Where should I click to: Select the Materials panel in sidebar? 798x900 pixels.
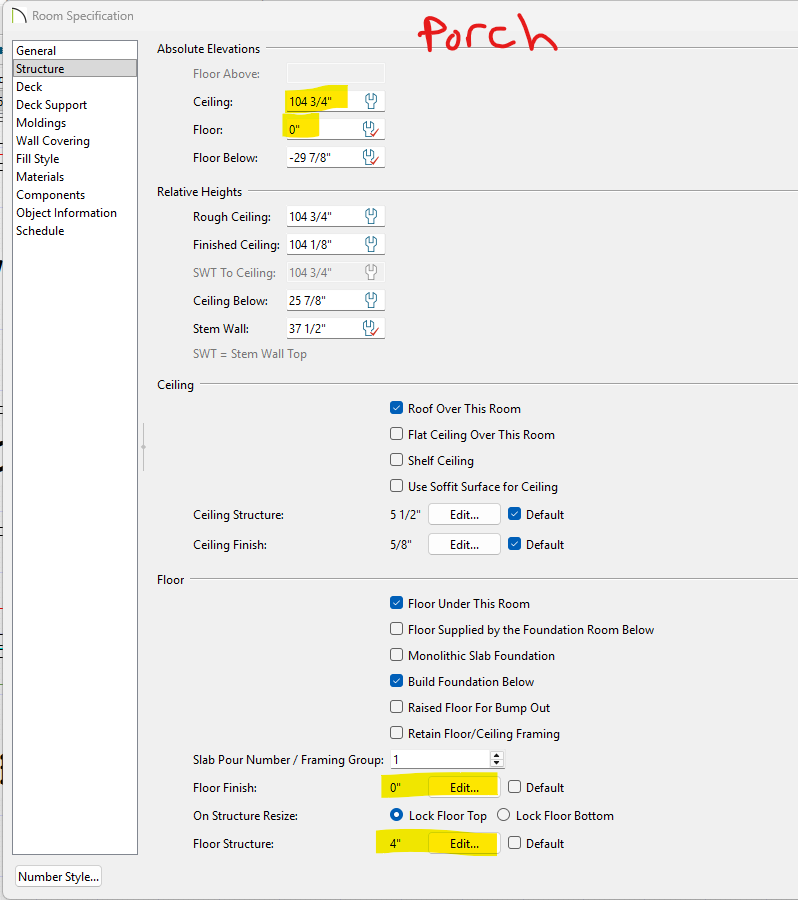(x=40, y=177)
